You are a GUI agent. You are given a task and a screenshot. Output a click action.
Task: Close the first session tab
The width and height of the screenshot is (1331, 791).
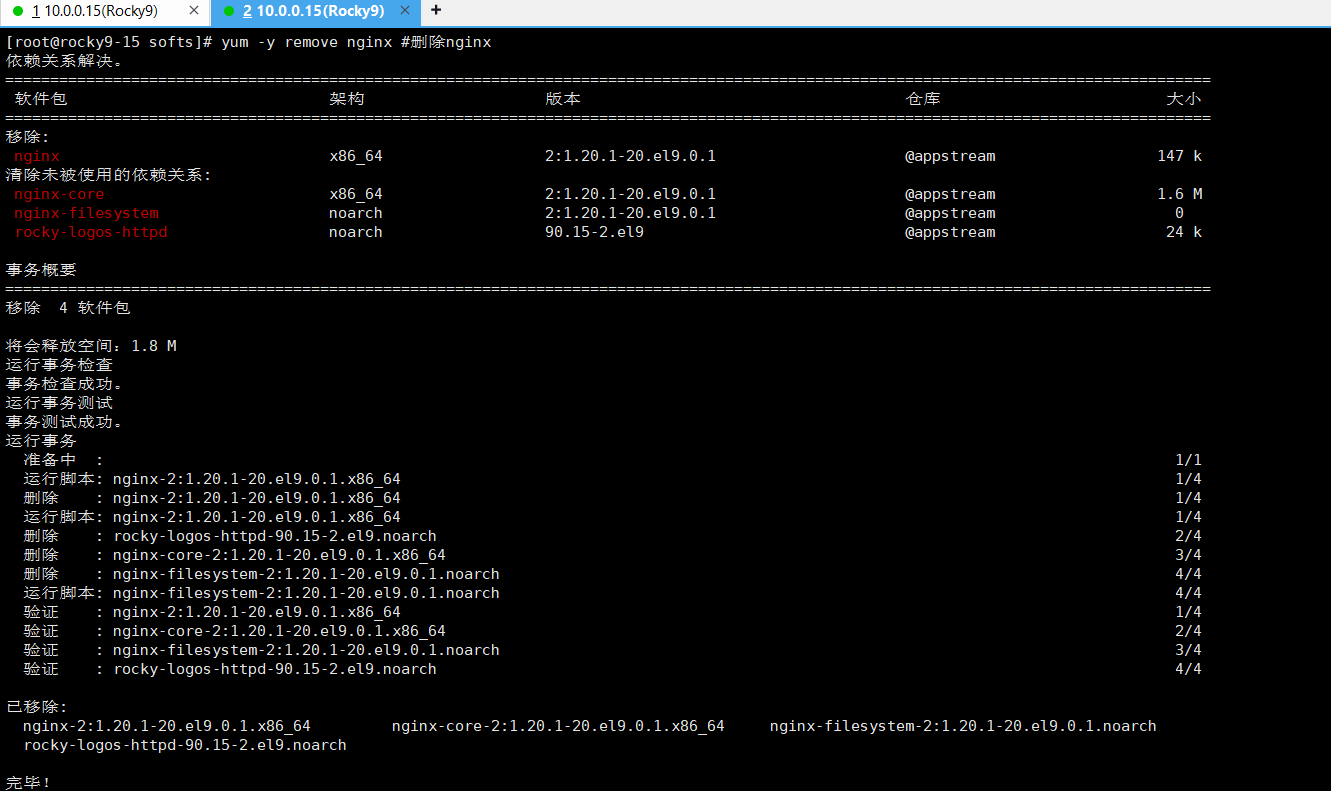click(195, 11)
